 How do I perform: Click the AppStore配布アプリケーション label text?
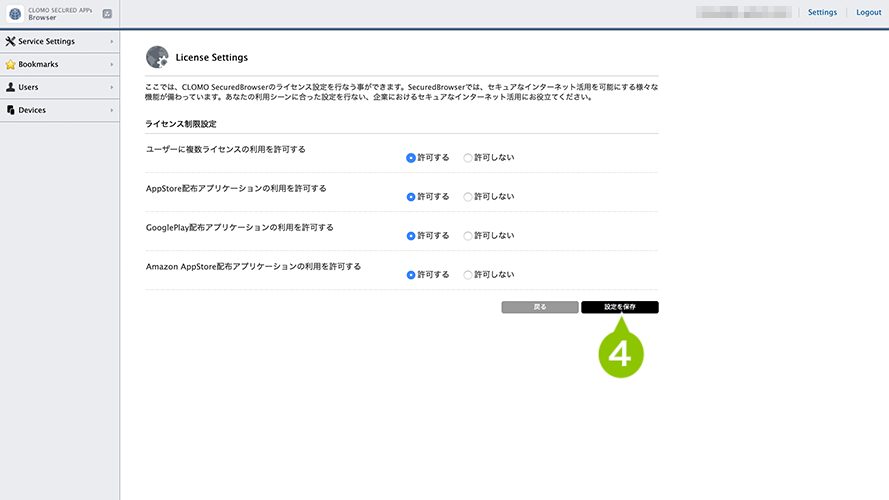click(x=236, y=188)
